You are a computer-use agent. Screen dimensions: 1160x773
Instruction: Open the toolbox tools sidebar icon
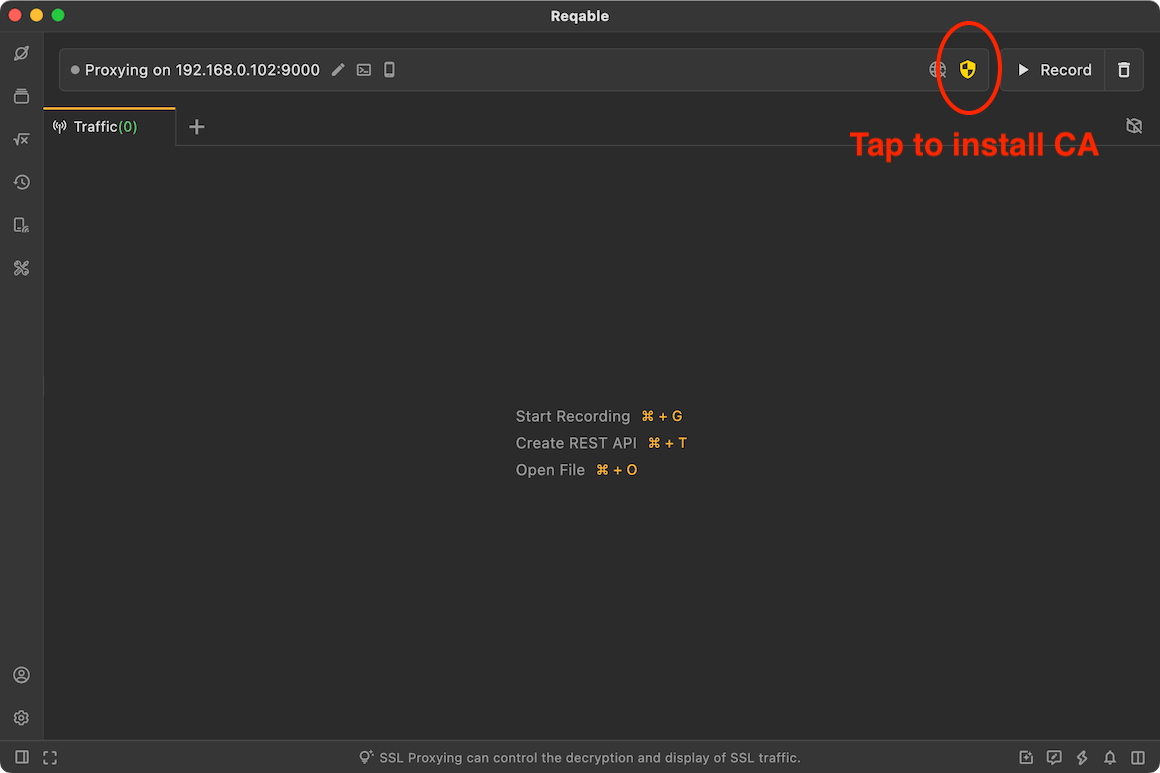coord(21,268)
